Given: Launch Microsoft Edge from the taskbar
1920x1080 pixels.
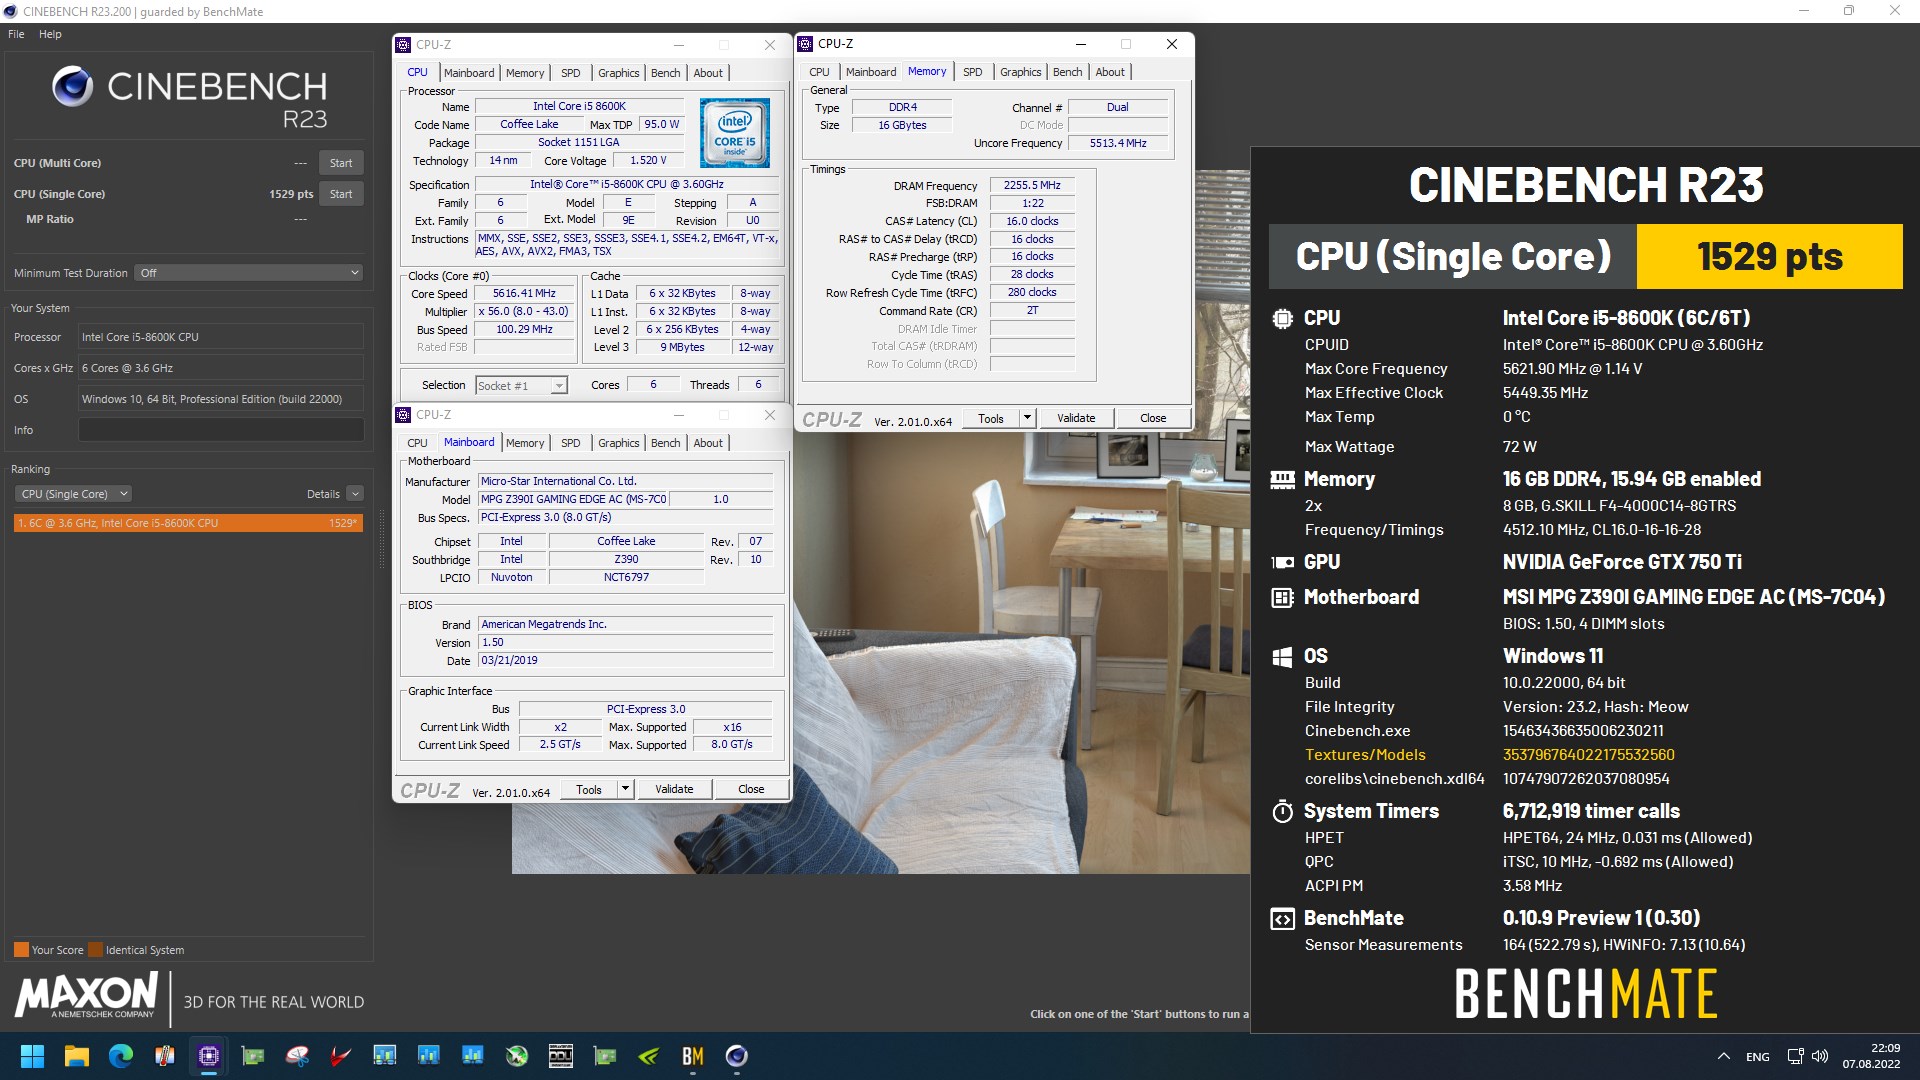Looking at the screenshot, I should point(121,1056).
